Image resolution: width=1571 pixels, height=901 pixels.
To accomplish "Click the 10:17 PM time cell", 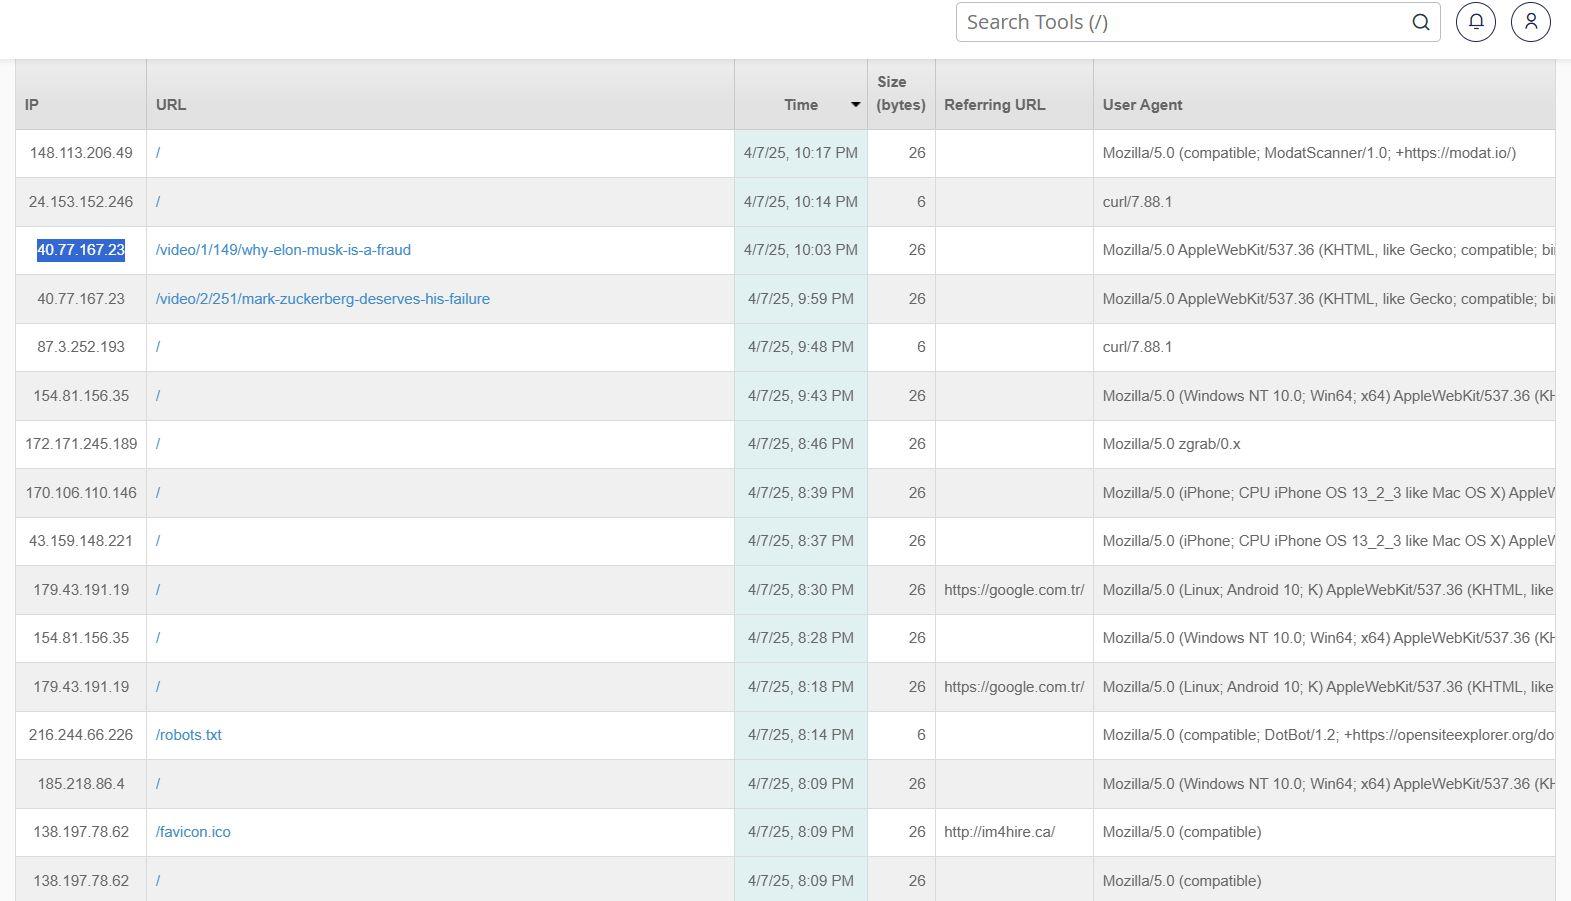I will coord(800,153).
